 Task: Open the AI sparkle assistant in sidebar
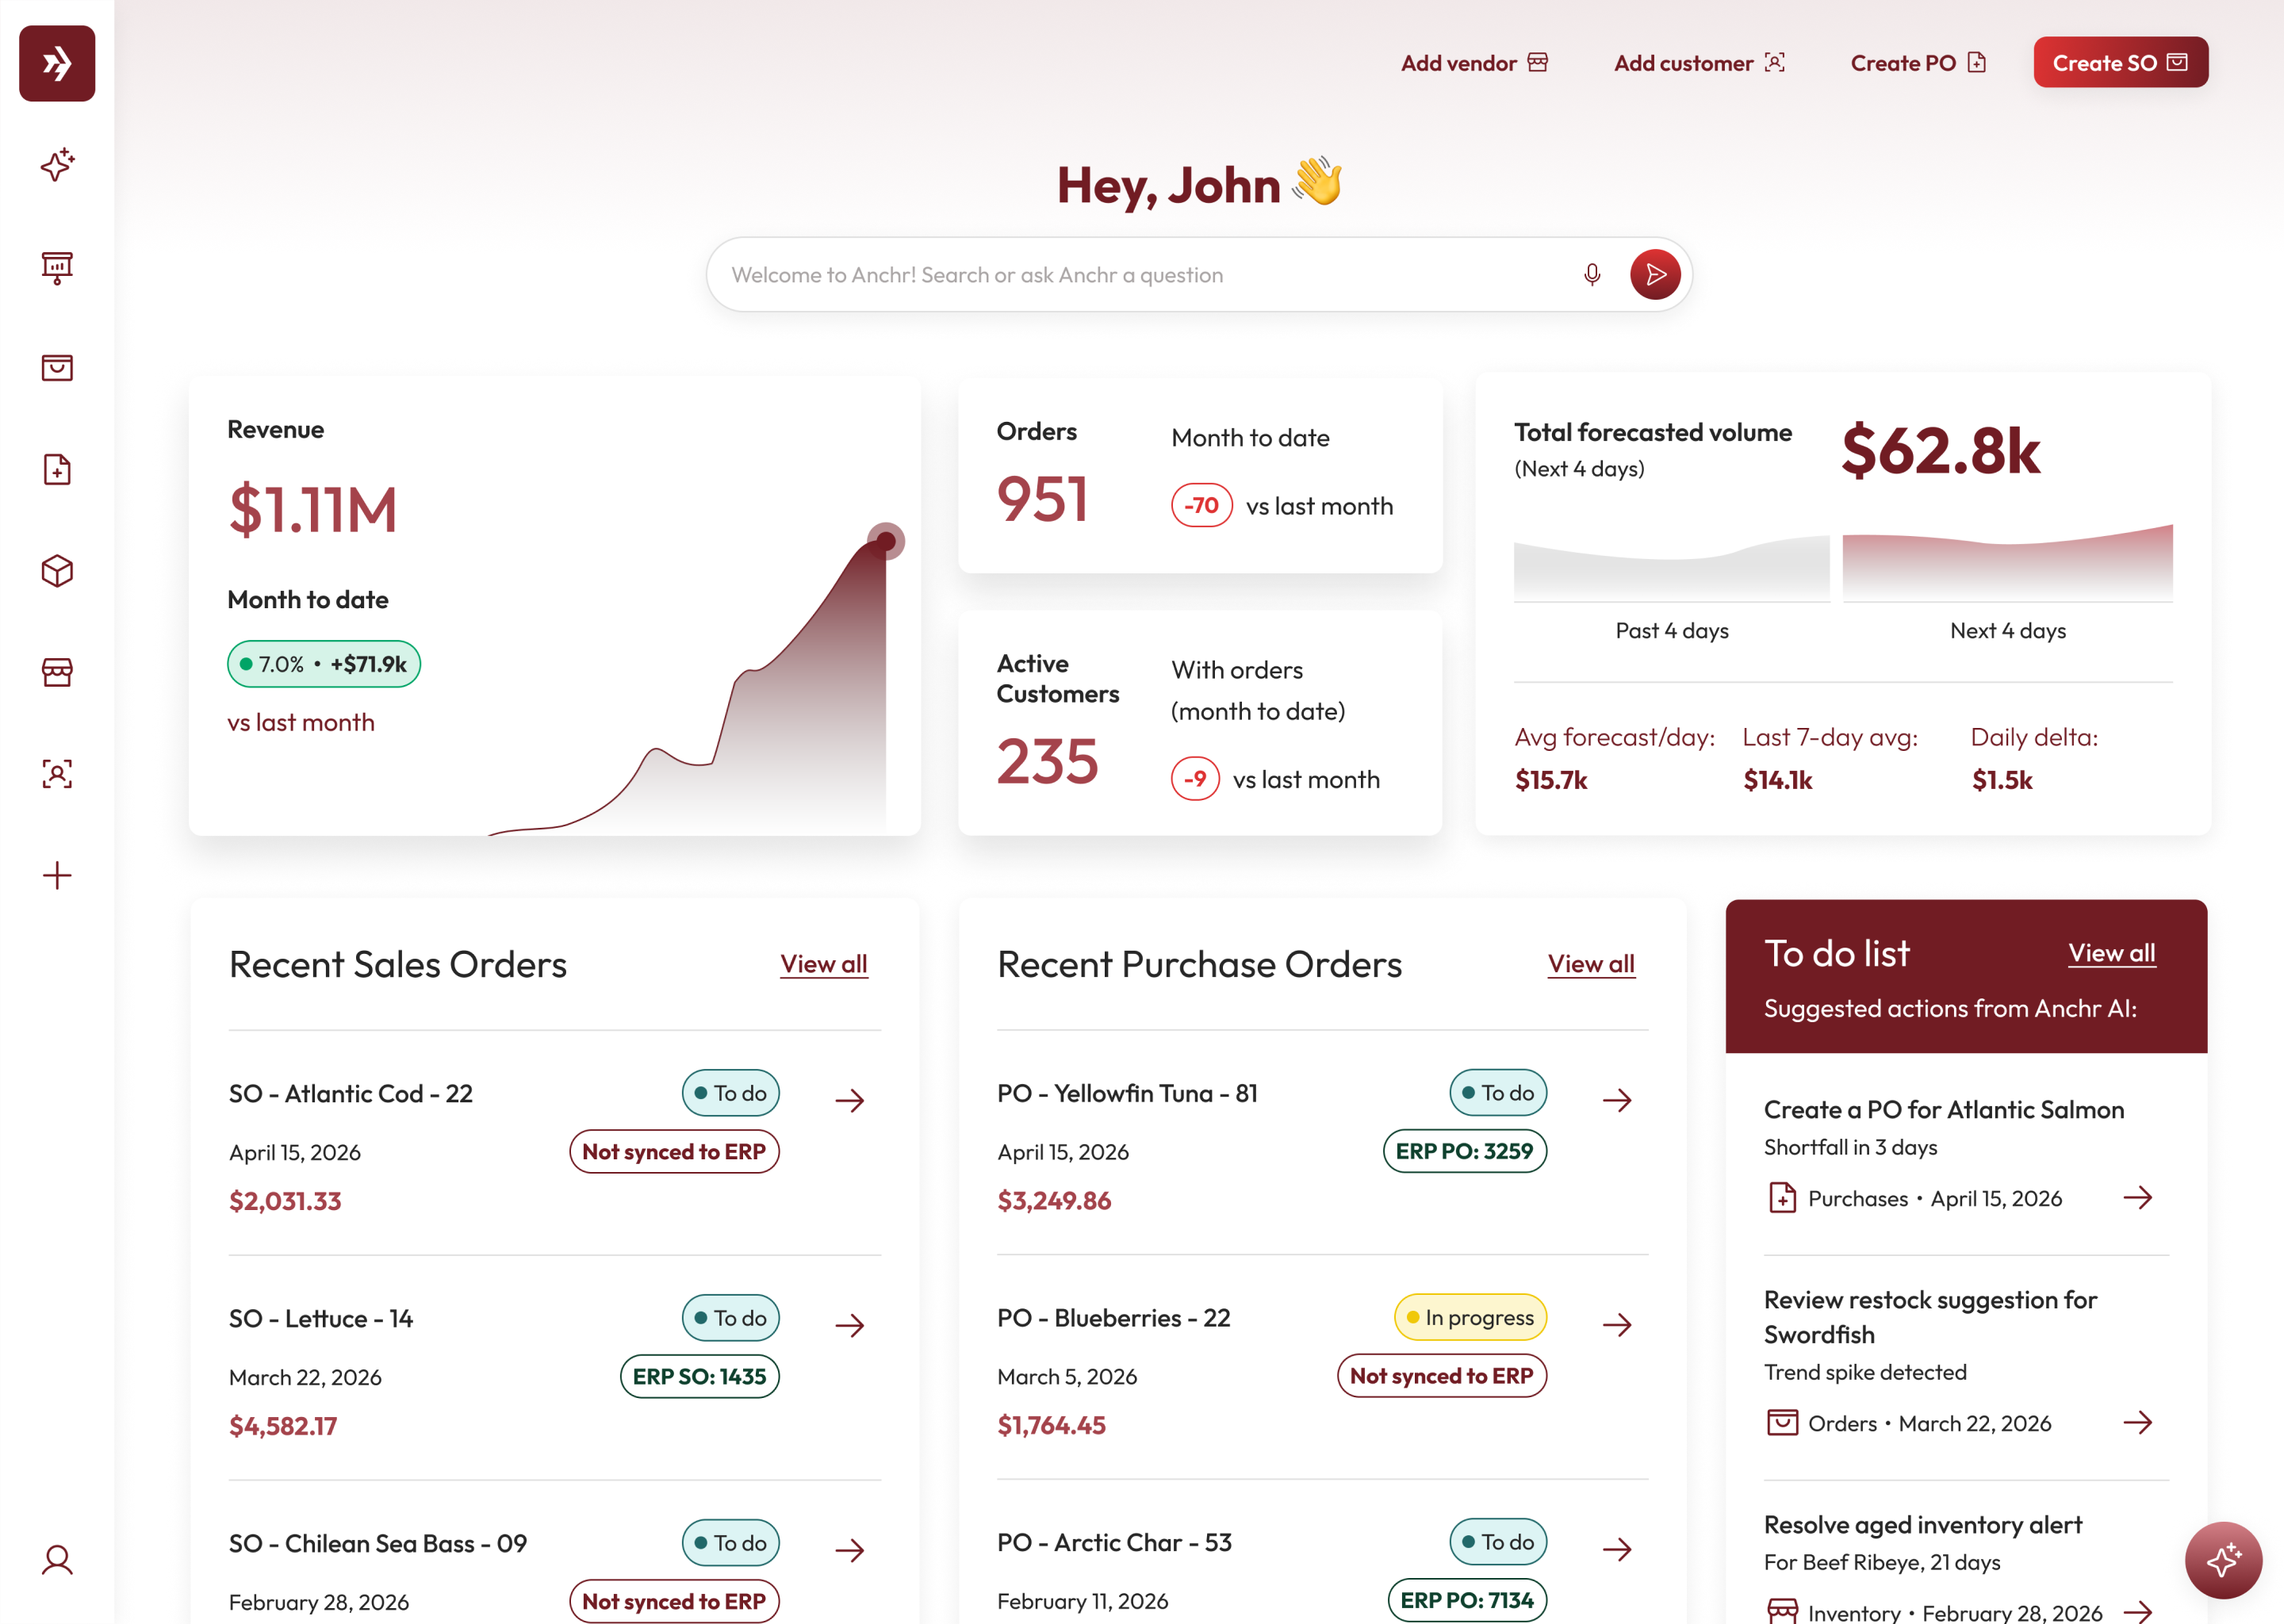coord(57,165)
